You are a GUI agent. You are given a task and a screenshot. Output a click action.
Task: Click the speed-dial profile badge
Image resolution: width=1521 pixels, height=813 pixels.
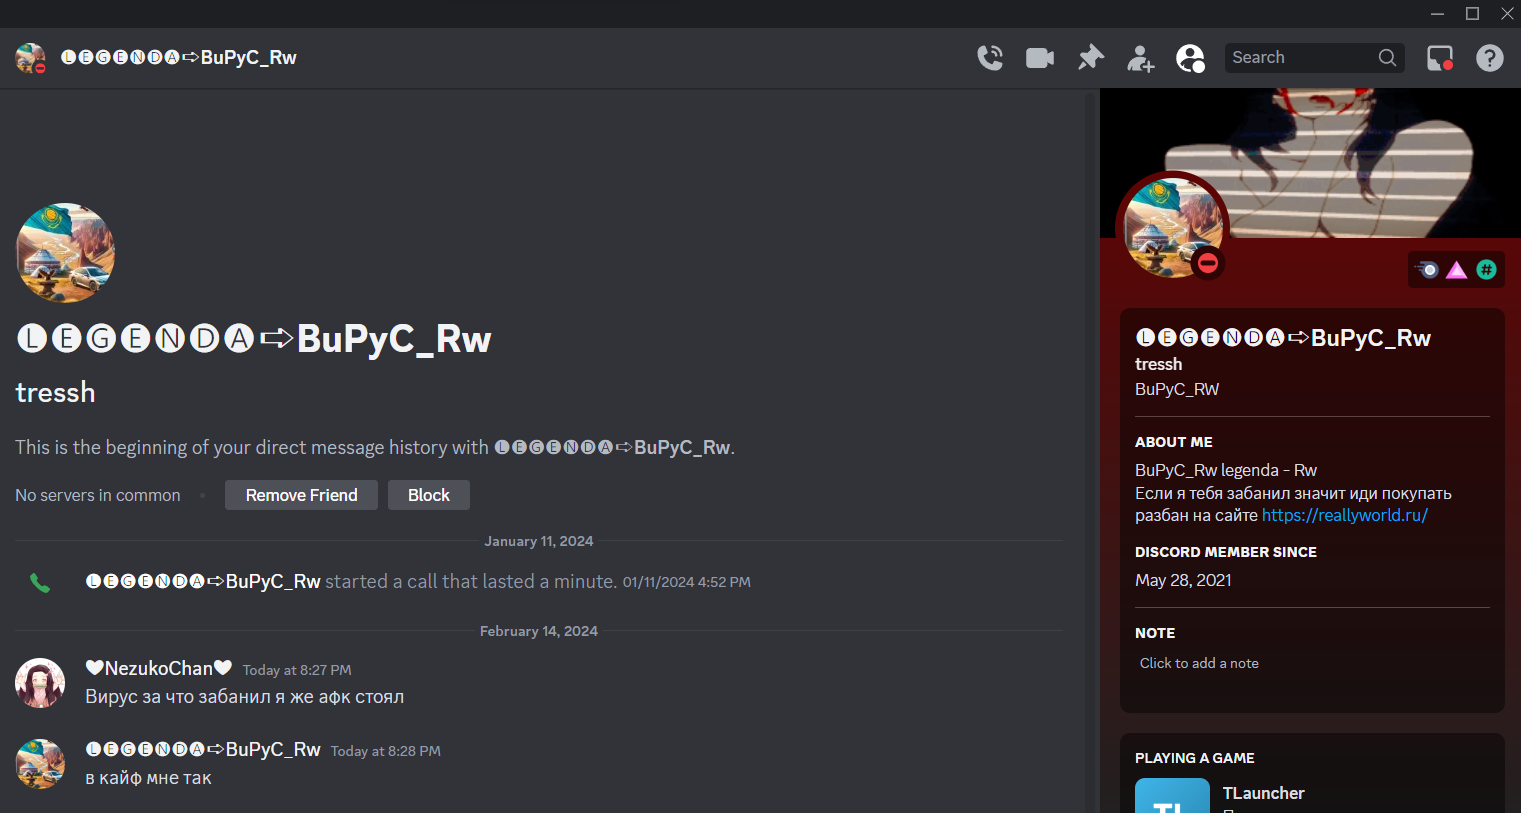1427,270
